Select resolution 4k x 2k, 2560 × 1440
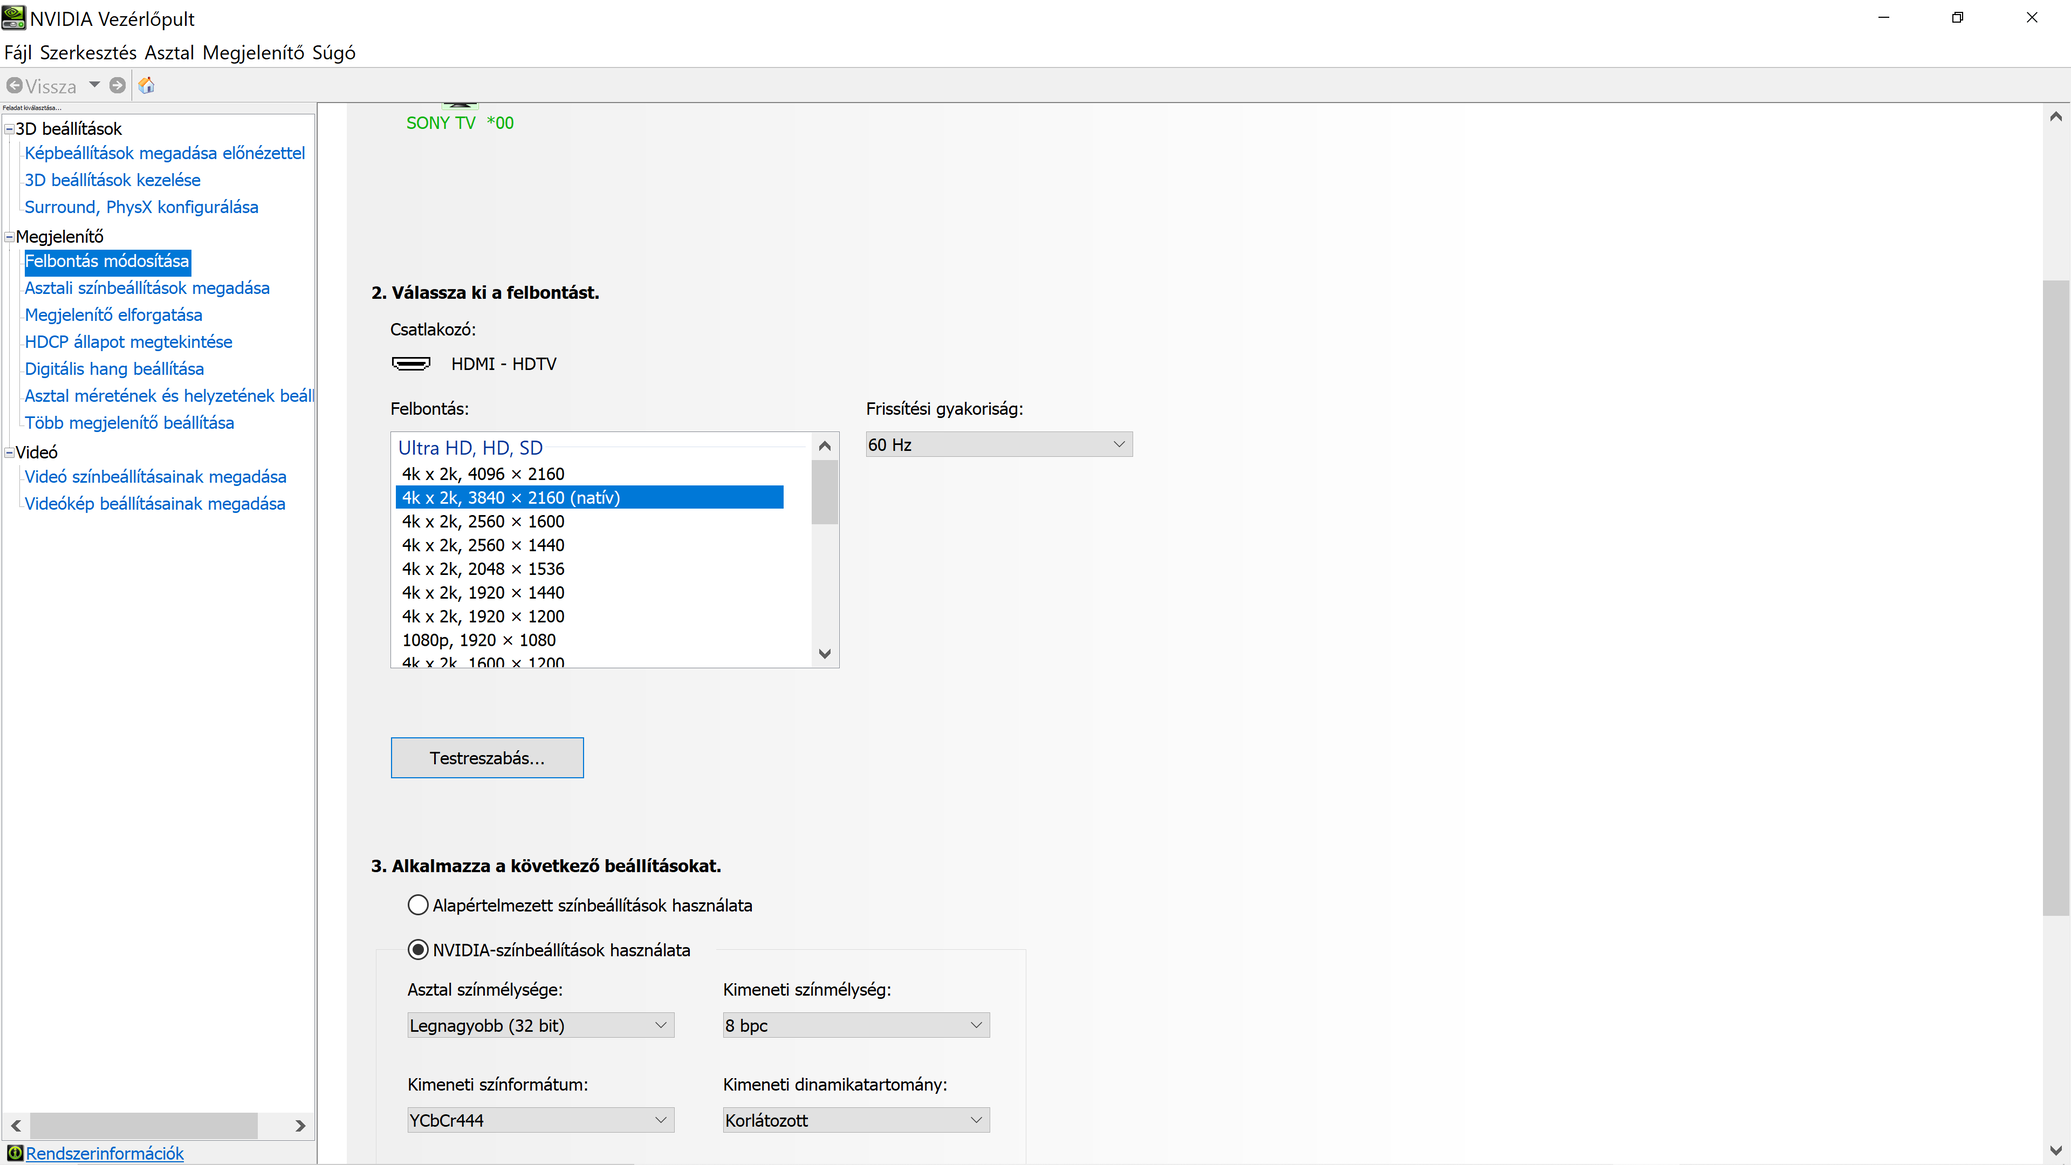Image resolution: width=2071 pixels, height=1165 pixels. point(590,546)
